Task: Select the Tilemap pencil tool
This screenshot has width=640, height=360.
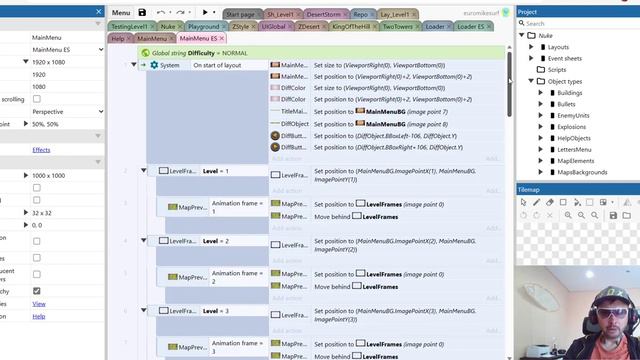Action: [x=536, y=202]
